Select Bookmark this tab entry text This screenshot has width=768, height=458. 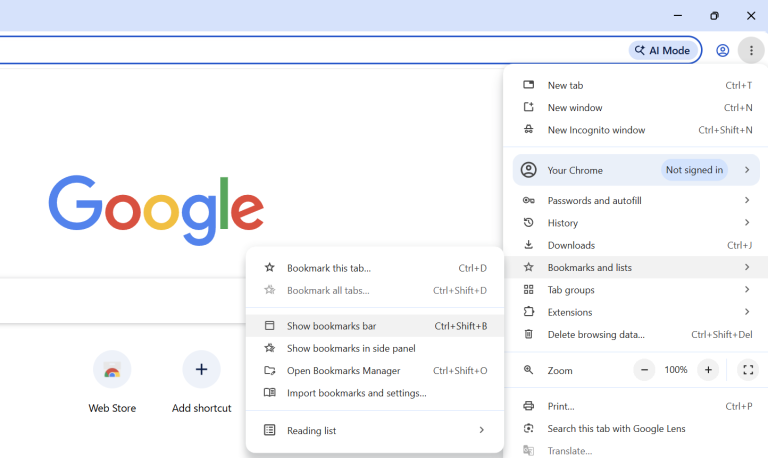point(329,268)
